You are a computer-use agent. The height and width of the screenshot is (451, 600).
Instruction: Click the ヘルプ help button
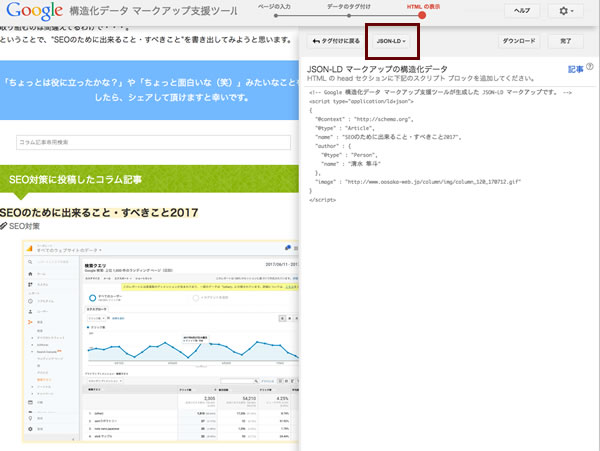[x=521, y=11]
